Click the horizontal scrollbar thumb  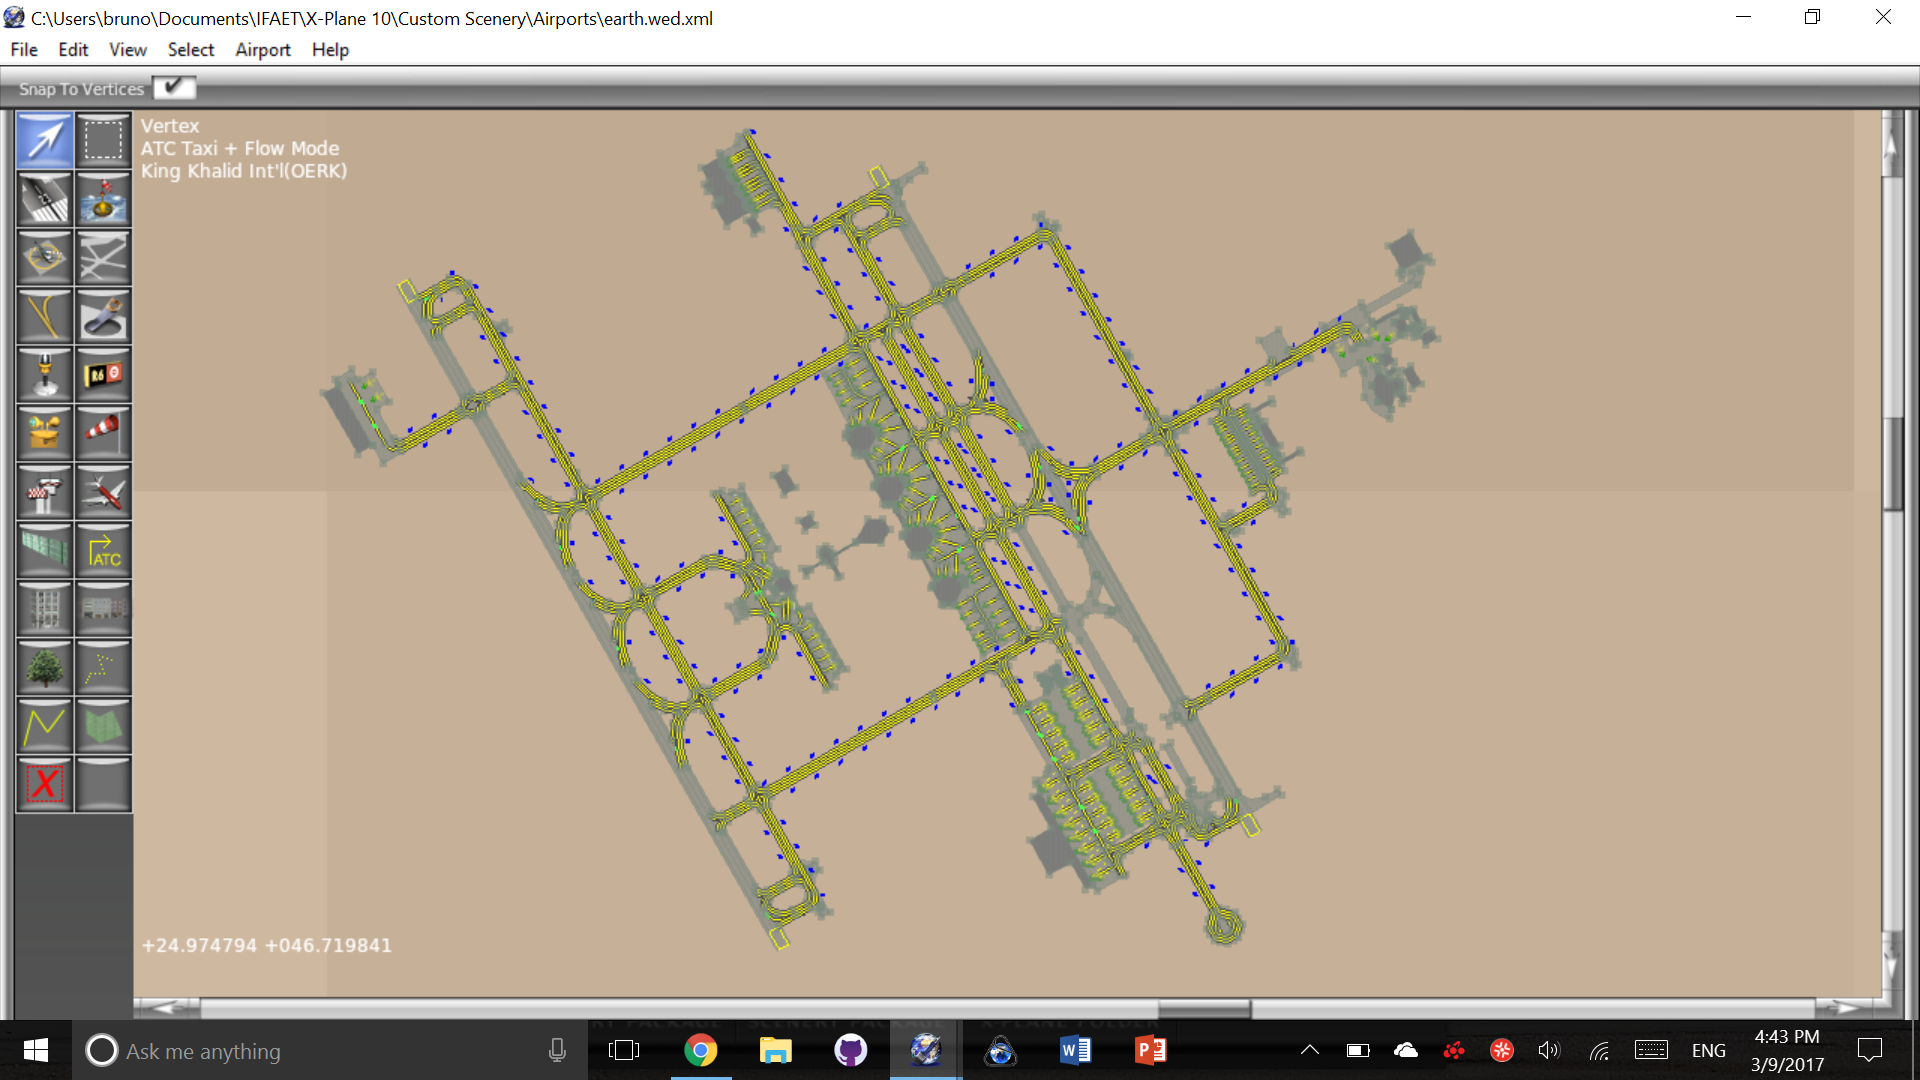point(1203,1007)
